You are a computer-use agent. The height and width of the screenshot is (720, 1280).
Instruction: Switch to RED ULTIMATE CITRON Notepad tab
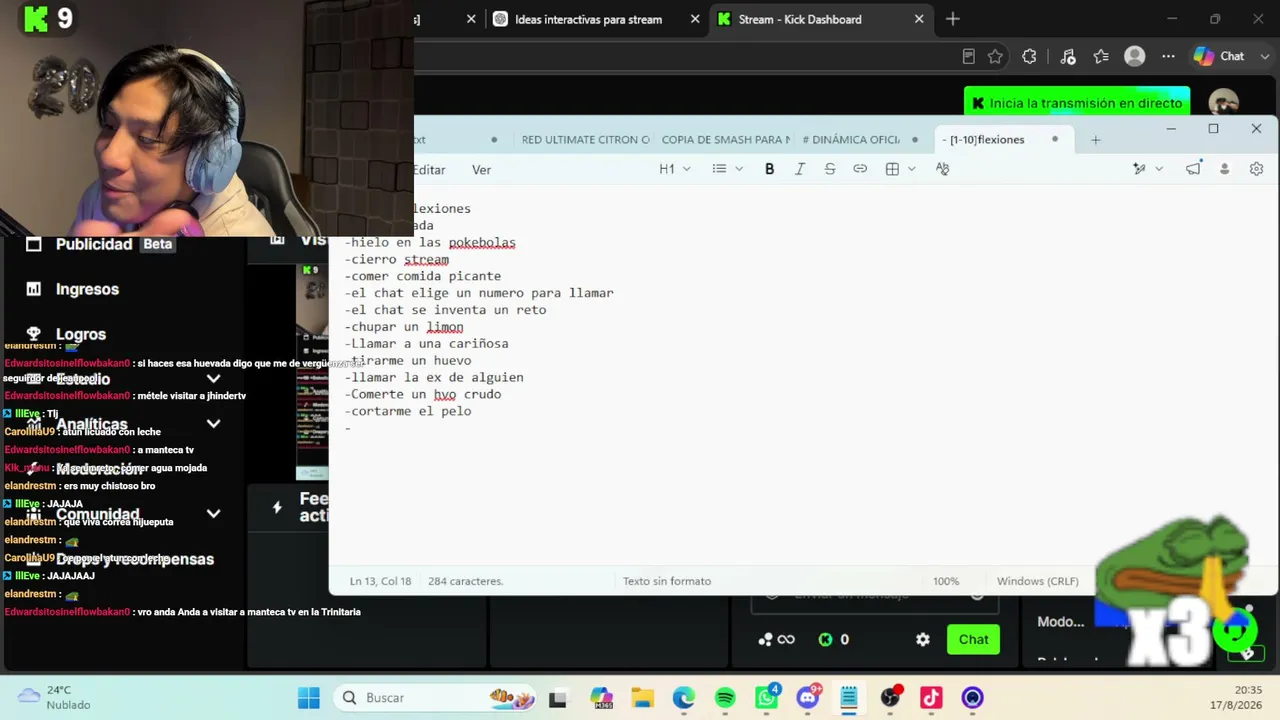coord(585,140)
